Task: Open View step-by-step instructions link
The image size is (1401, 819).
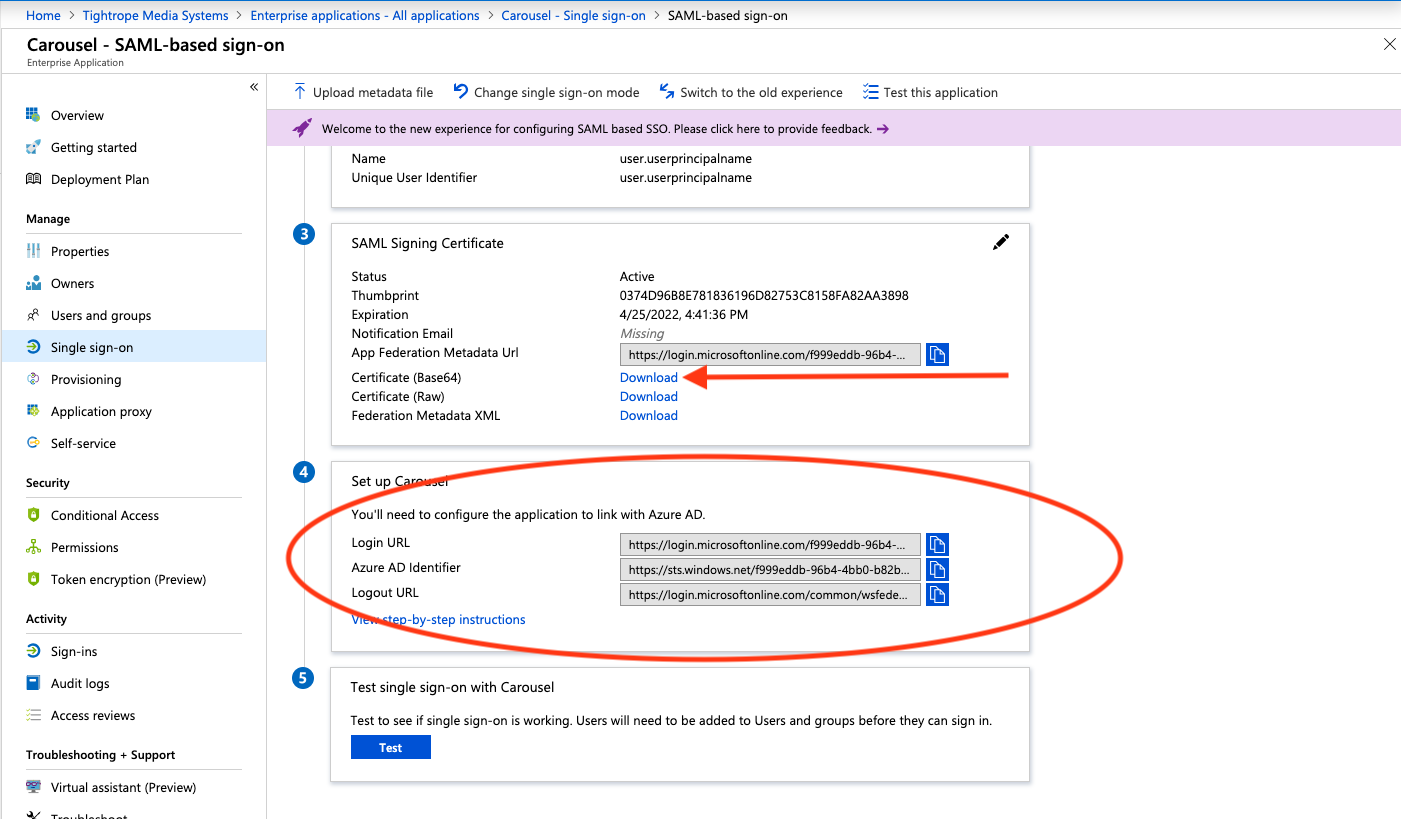Action: pyautogui.click(x=438, y=619)
